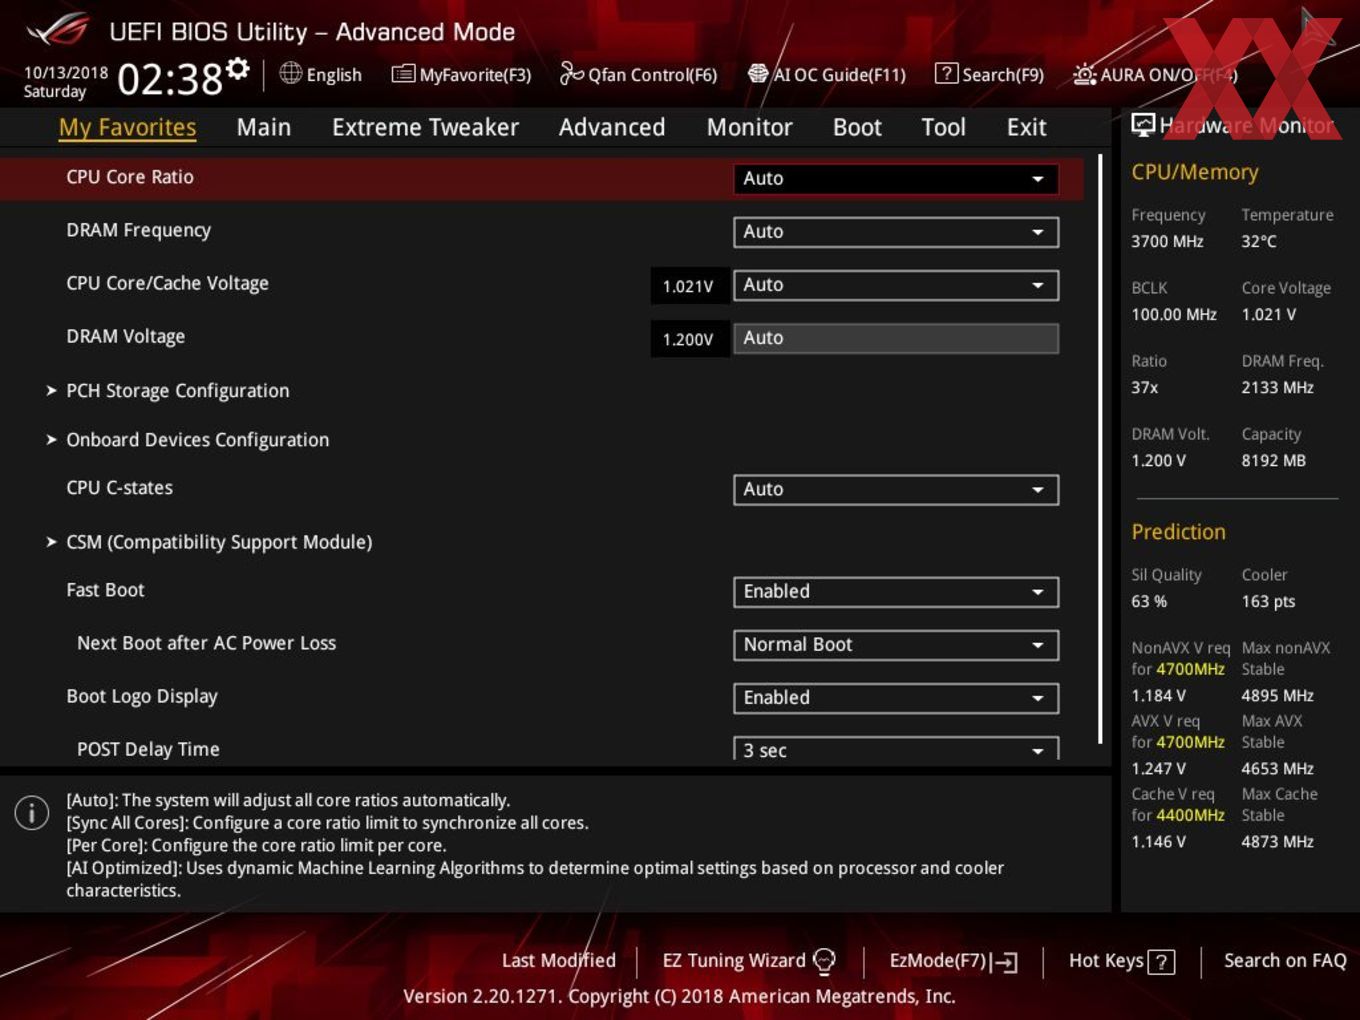Change language from English

pyautogui.click(x=334, y=75)
